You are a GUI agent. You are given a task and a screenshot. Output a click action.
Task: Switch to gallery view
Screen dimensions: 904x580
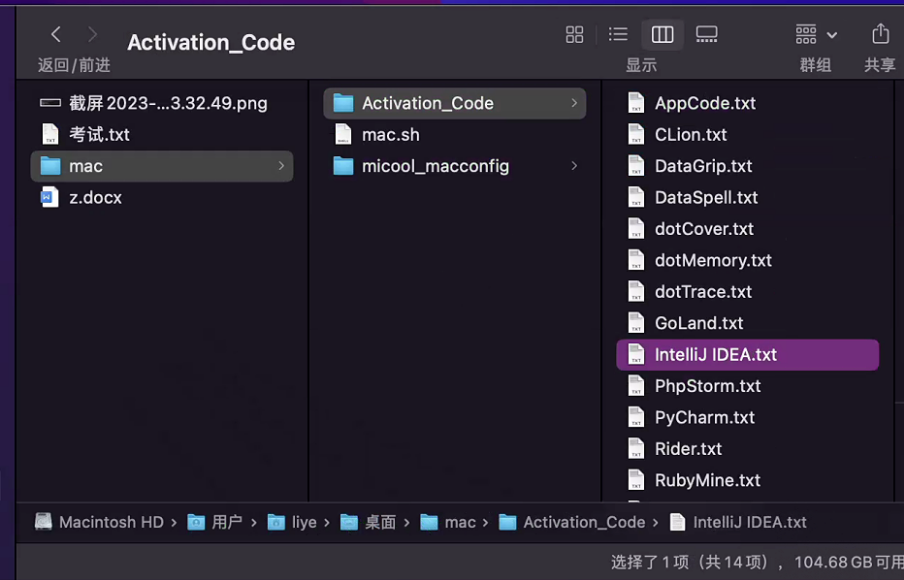click(x=707, y=35)
